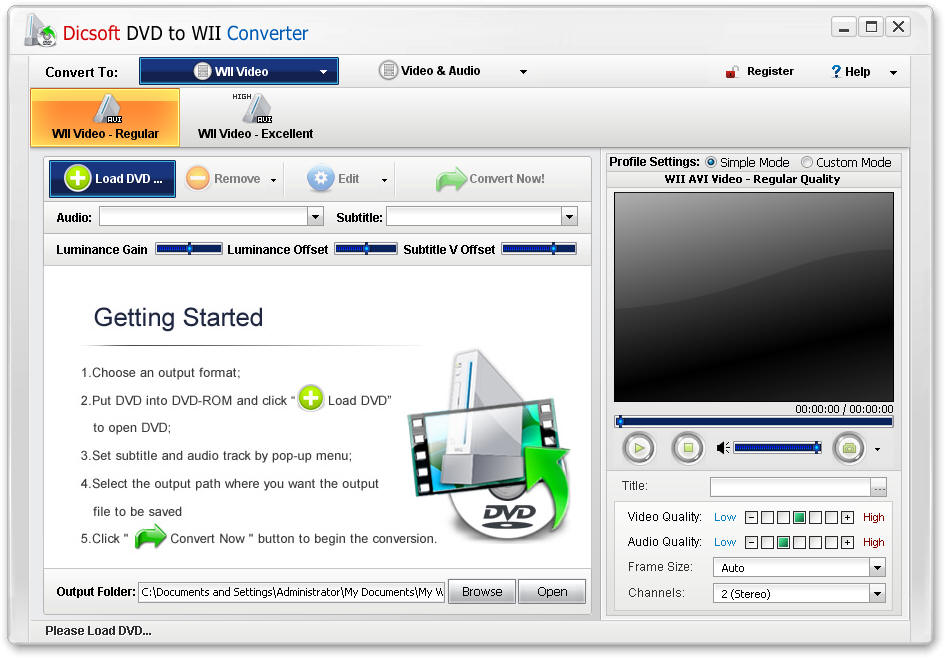Click the Dicsoft app logo icon in title bar
Image resolution: width=945 pixels, height=658 pixels.
tap(40, 31)
